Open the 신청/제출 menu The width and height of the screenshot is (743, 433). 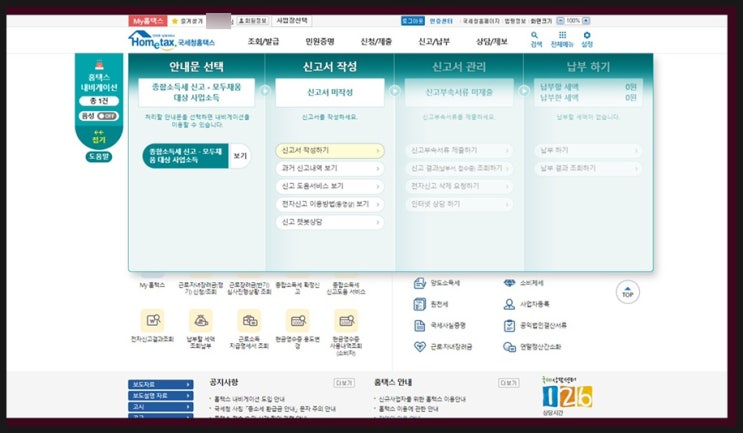pyautogui.click(x=376, y=42)
